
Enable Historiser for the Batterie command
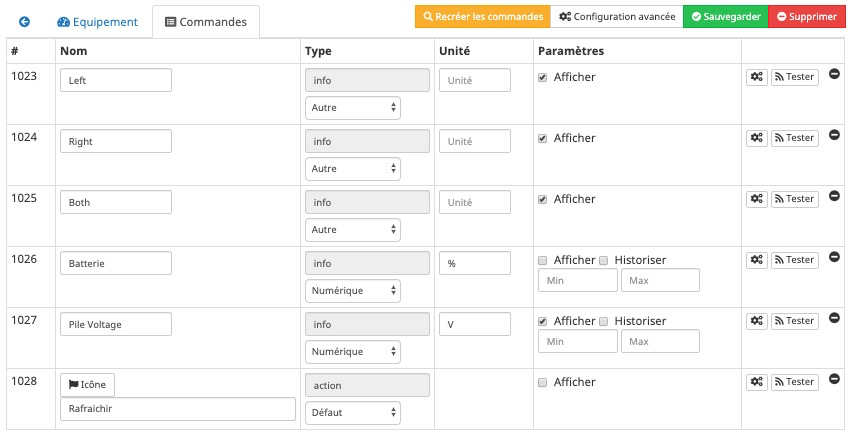click(604, 260)
